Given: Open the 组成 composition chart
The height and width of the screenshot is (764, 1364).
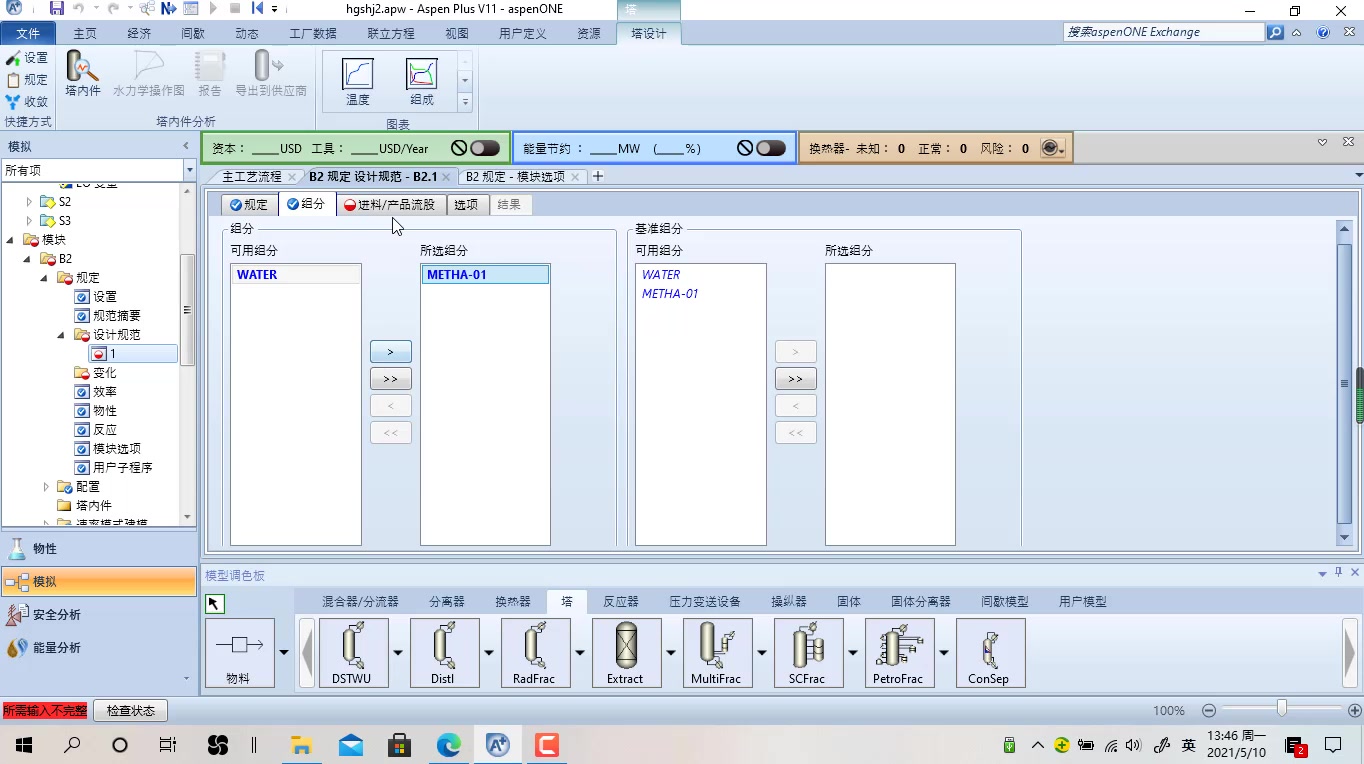Looking at the screenshot, I should 422,81.
